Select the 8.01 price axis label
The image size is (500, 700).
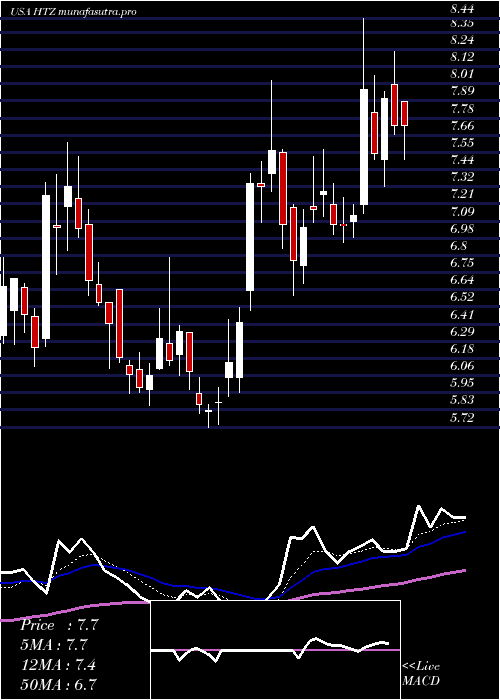[463, 74]
